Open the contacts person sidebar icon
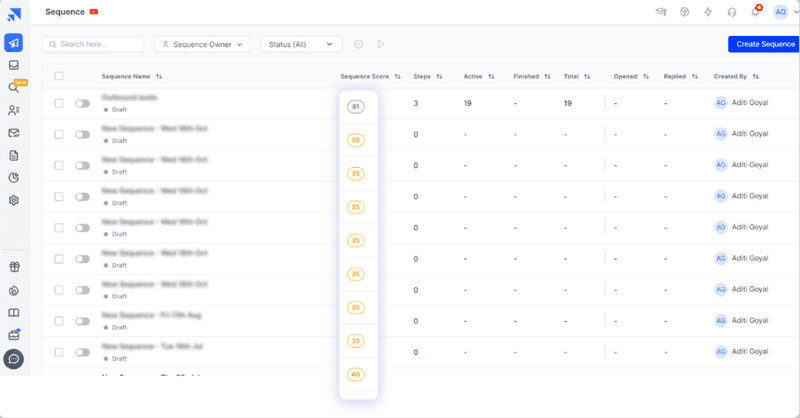This screenshot has height=418, width=800. click(14, 110)
